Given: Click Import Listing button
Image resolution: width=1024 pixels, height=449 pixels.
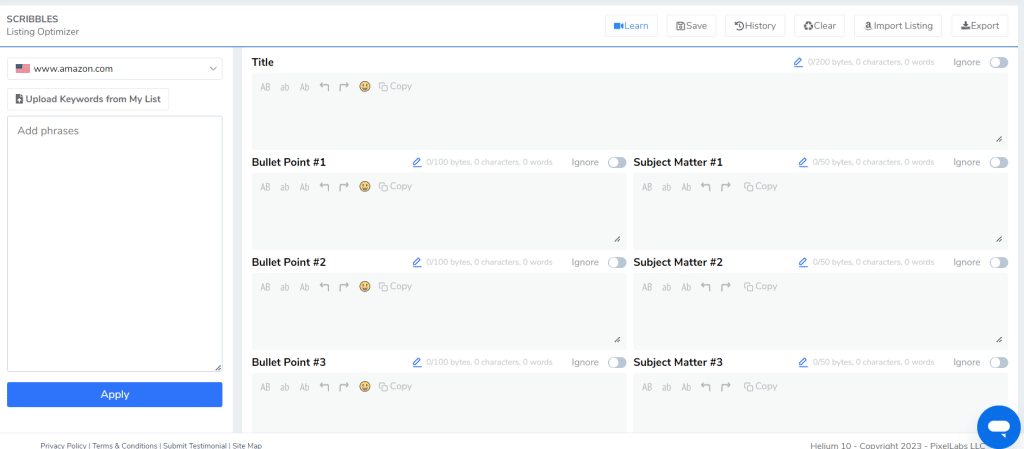Looking at the screenshot, I should 898,26.
